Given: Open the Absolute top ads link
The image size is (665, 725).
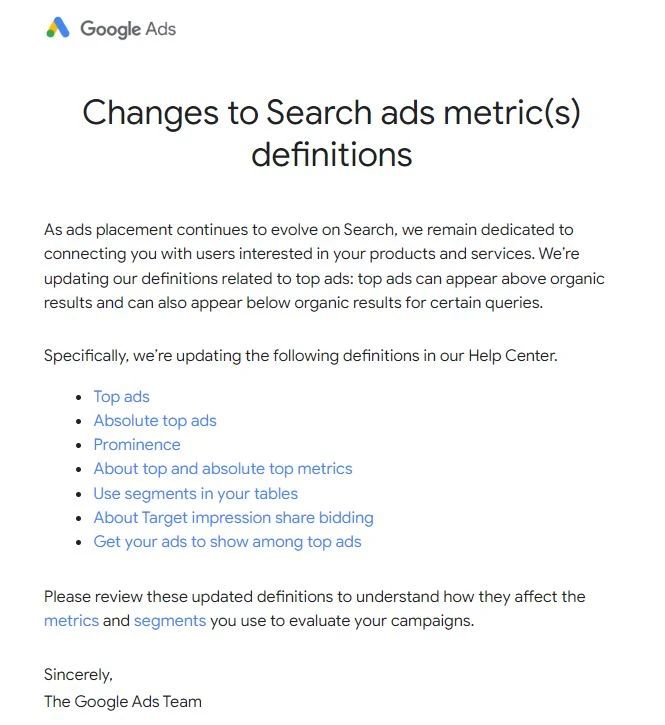Looking at the screenshot, I should coord(155,421).
